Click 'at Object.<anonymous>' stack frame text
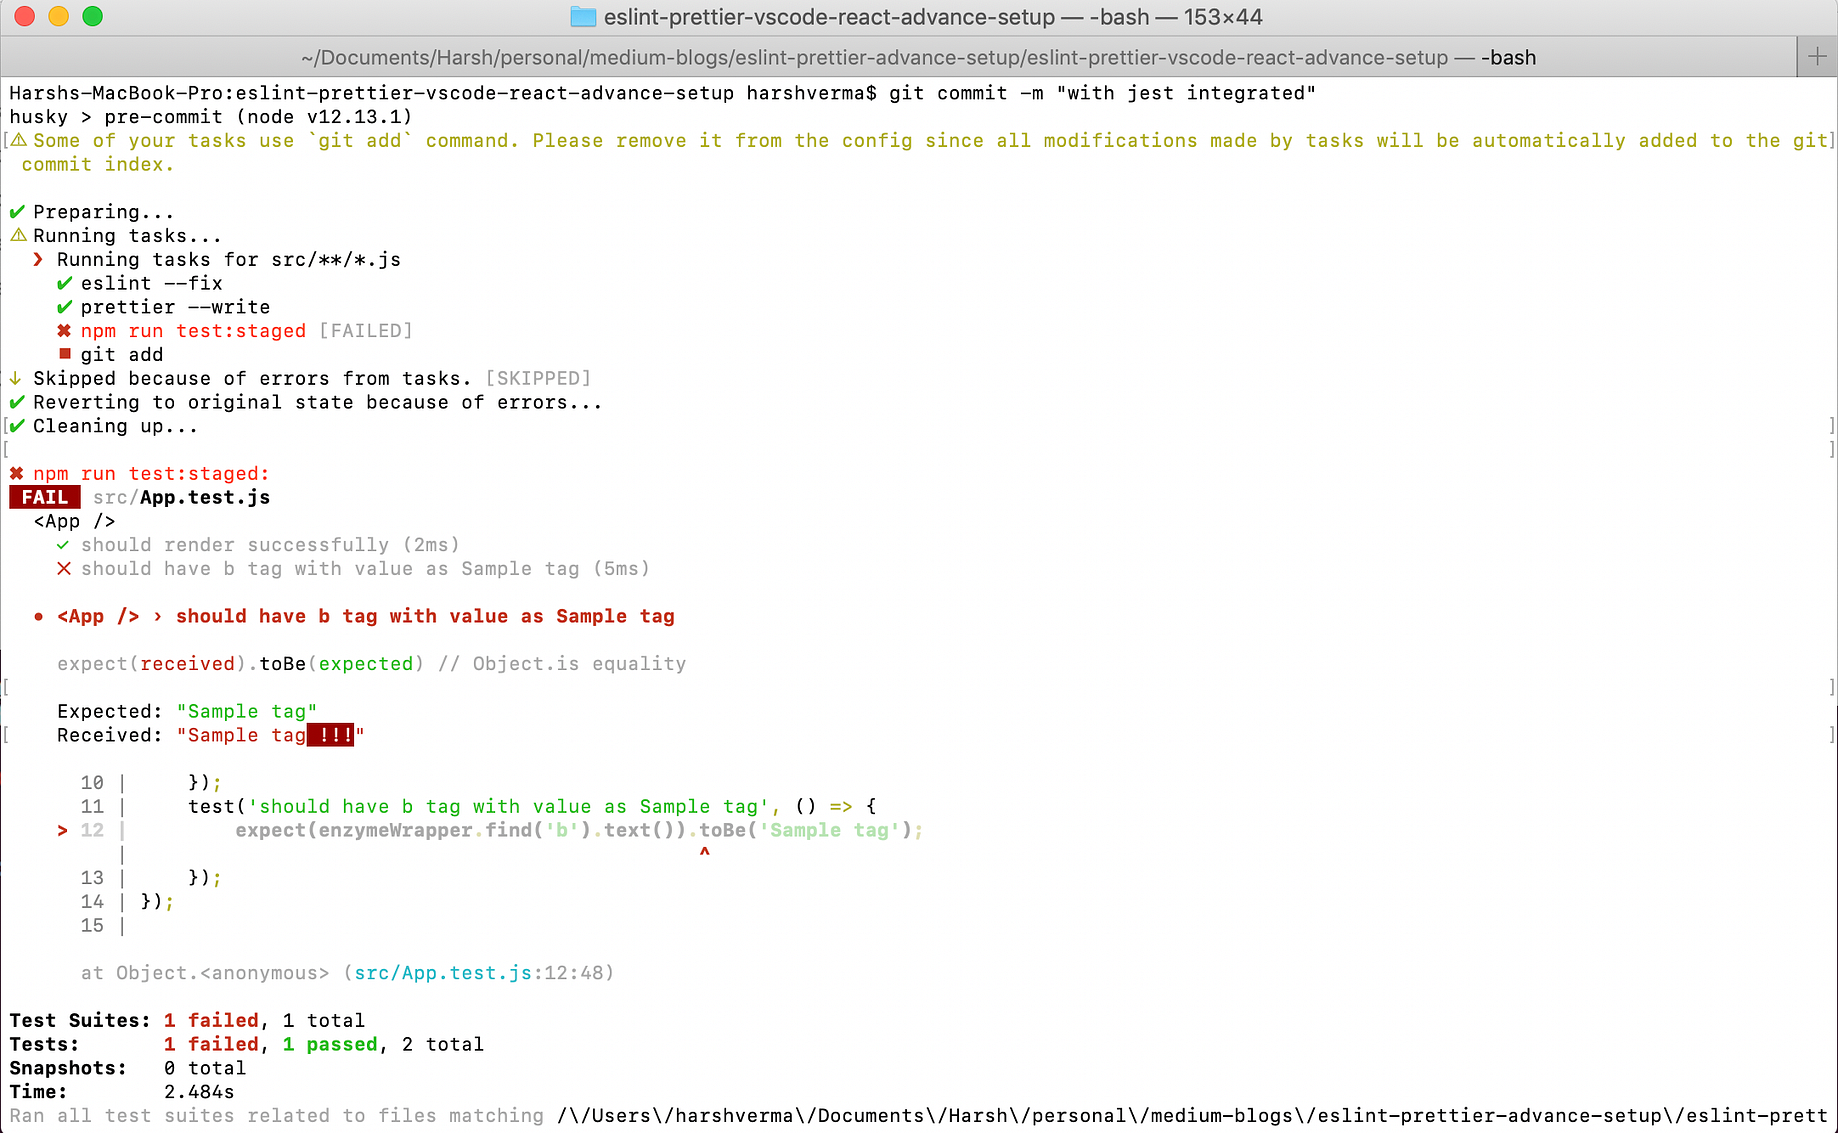Screen dimensions: 1838x1133 [205, 973]
